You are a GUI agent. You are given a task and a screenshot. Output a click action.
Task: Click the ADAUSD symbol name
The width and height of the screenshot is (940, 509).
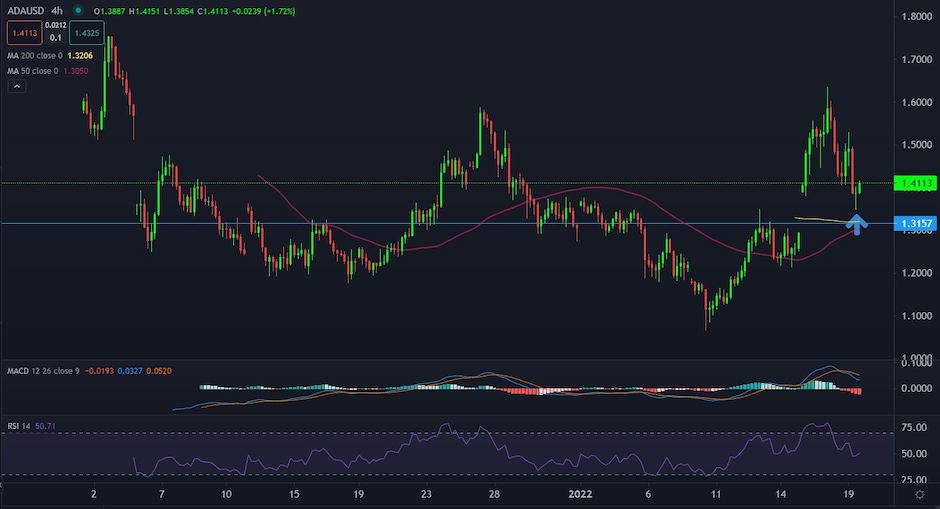click(25, 9)
